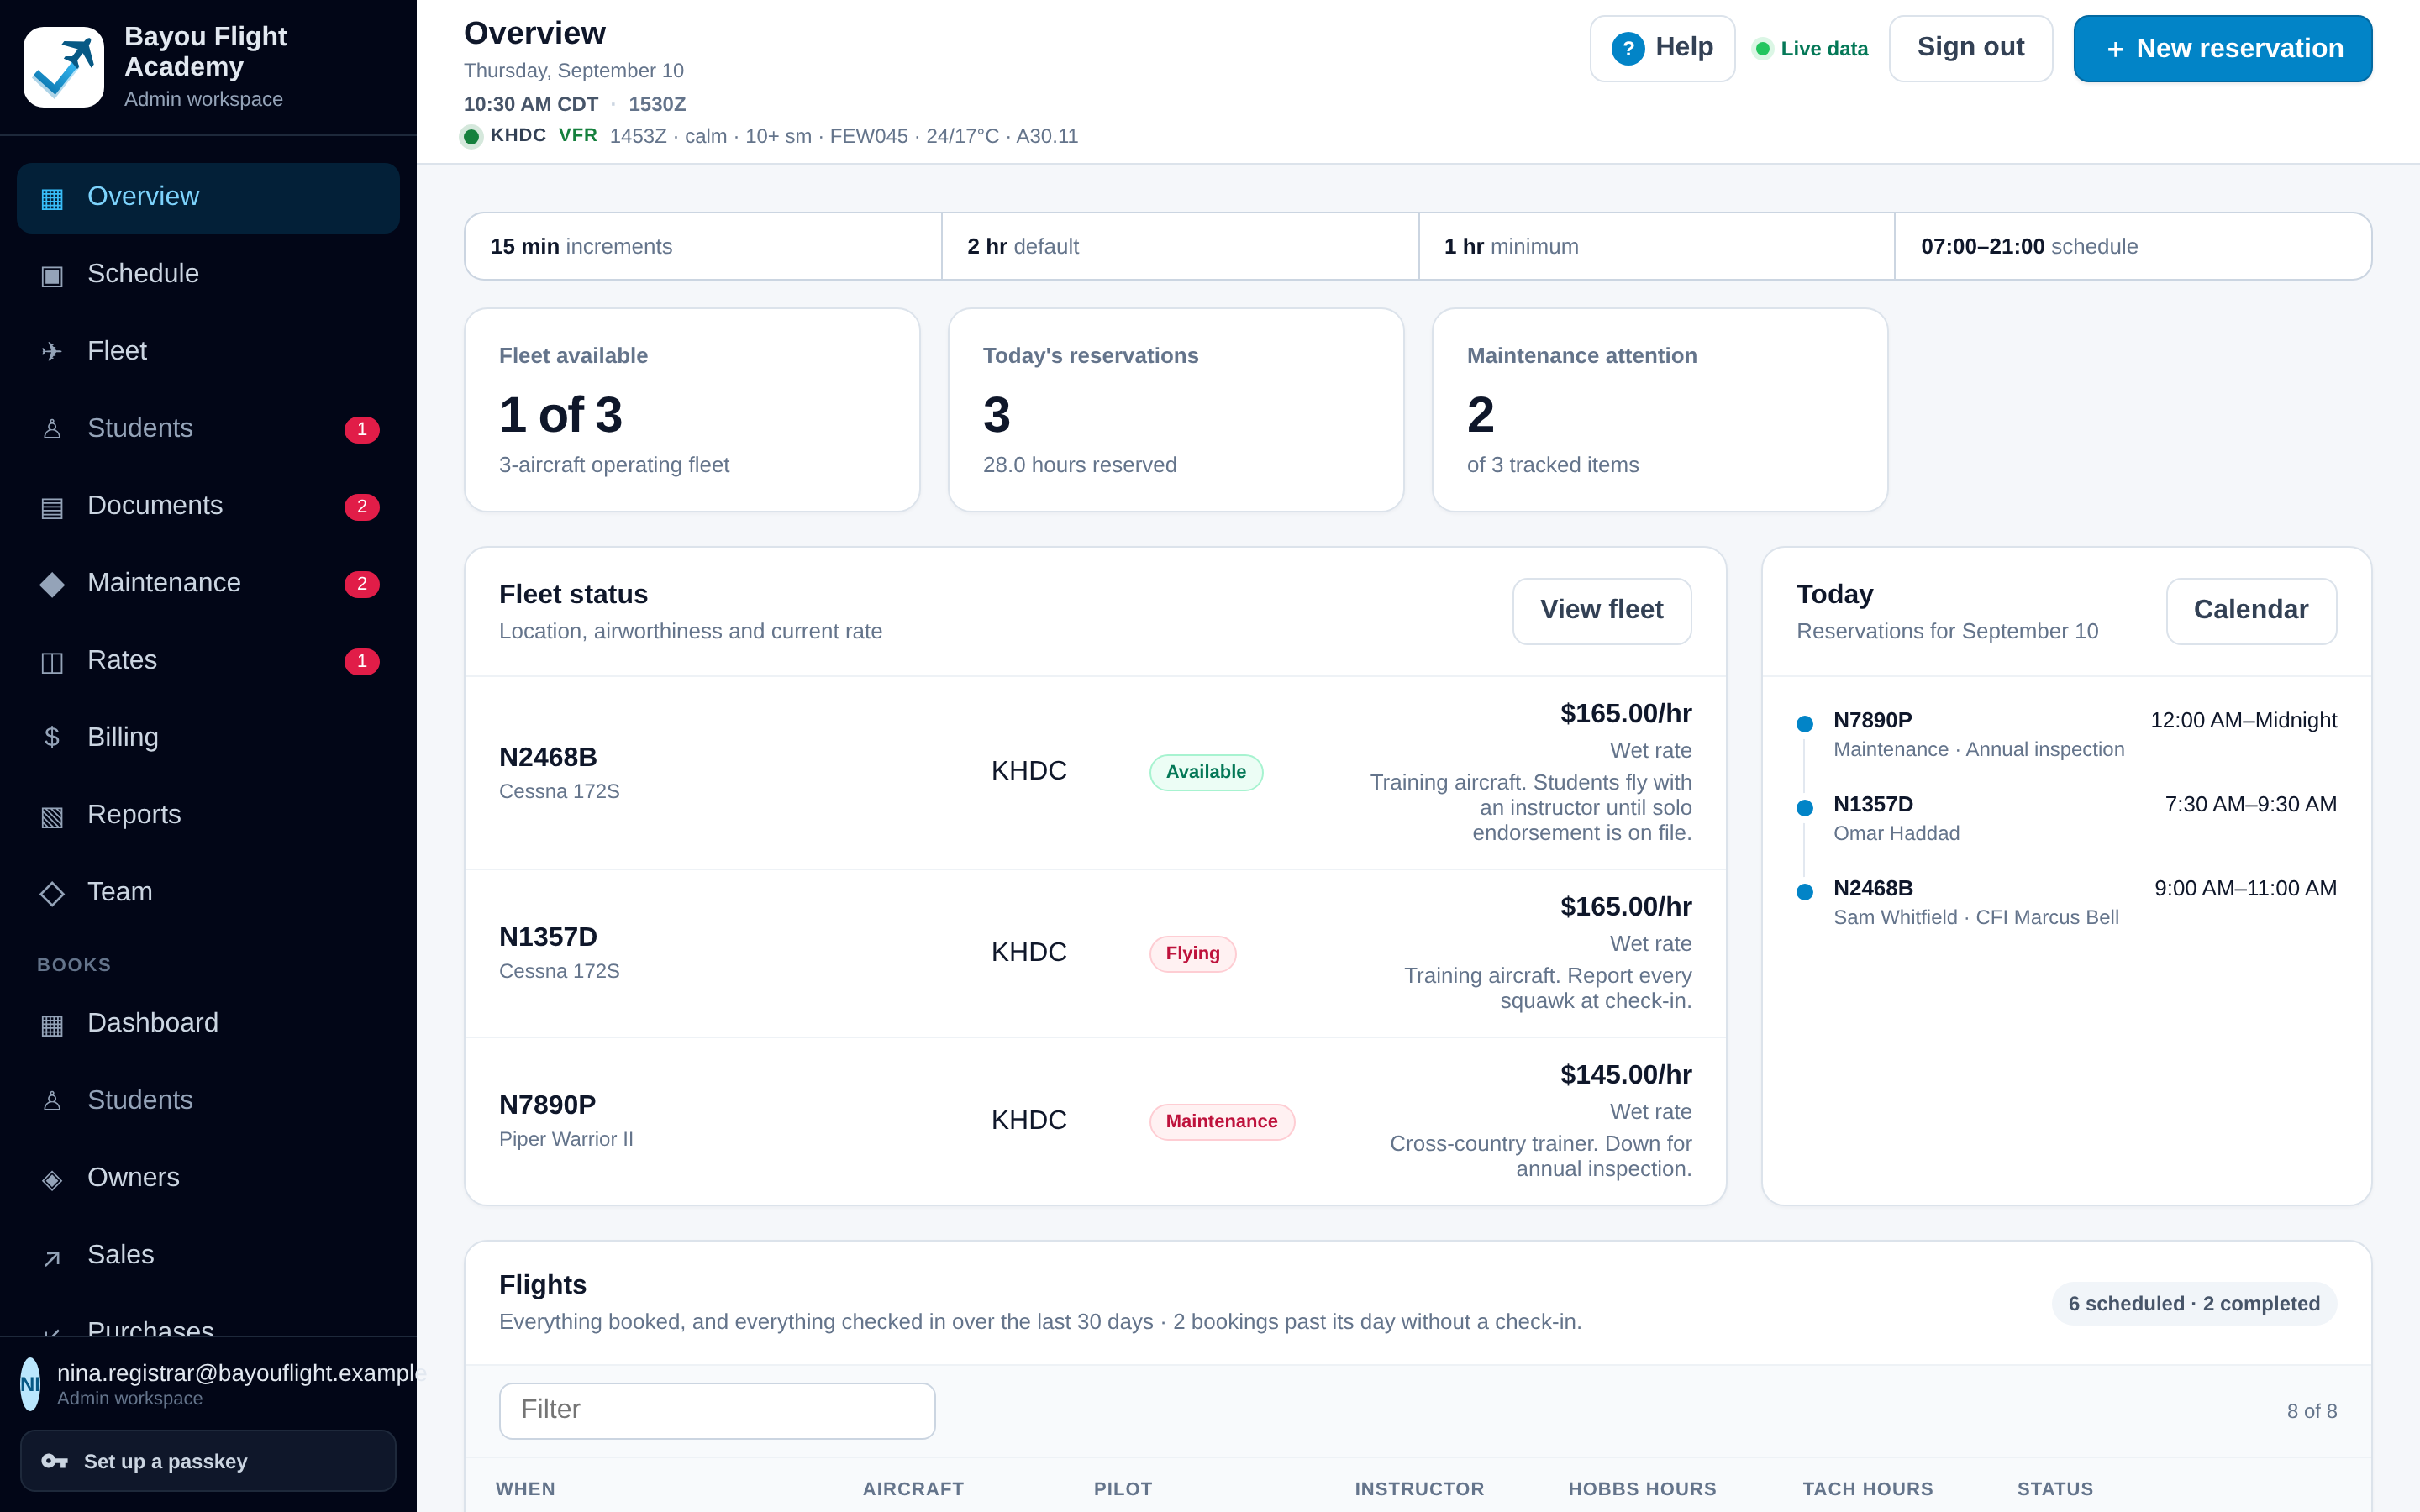Viewport: 2420px width, 1512px height.
Task: Click the HOBBS HOURS column header
Action: 1642,1488
